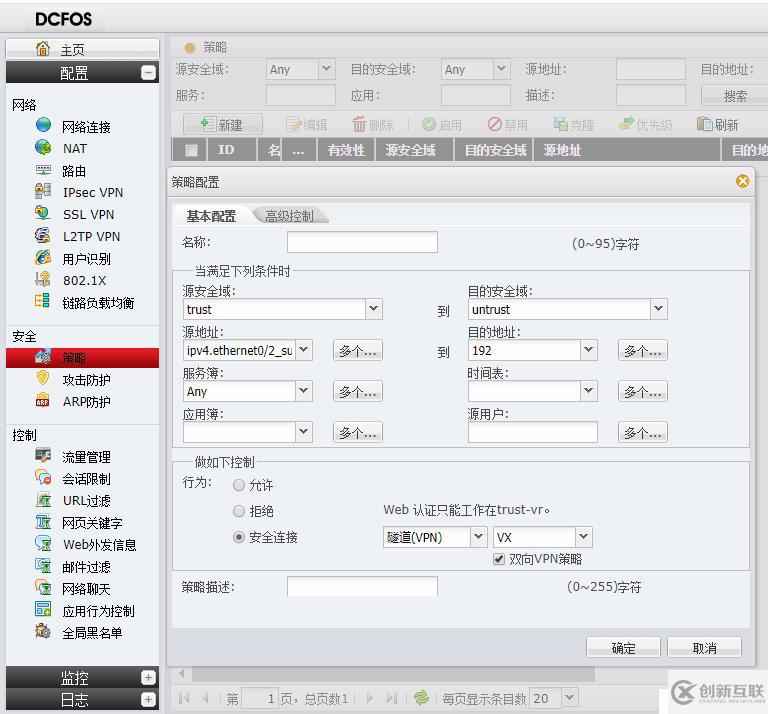
Task: Open the 会话限制 icon
Action: click(x=43, y=478)
